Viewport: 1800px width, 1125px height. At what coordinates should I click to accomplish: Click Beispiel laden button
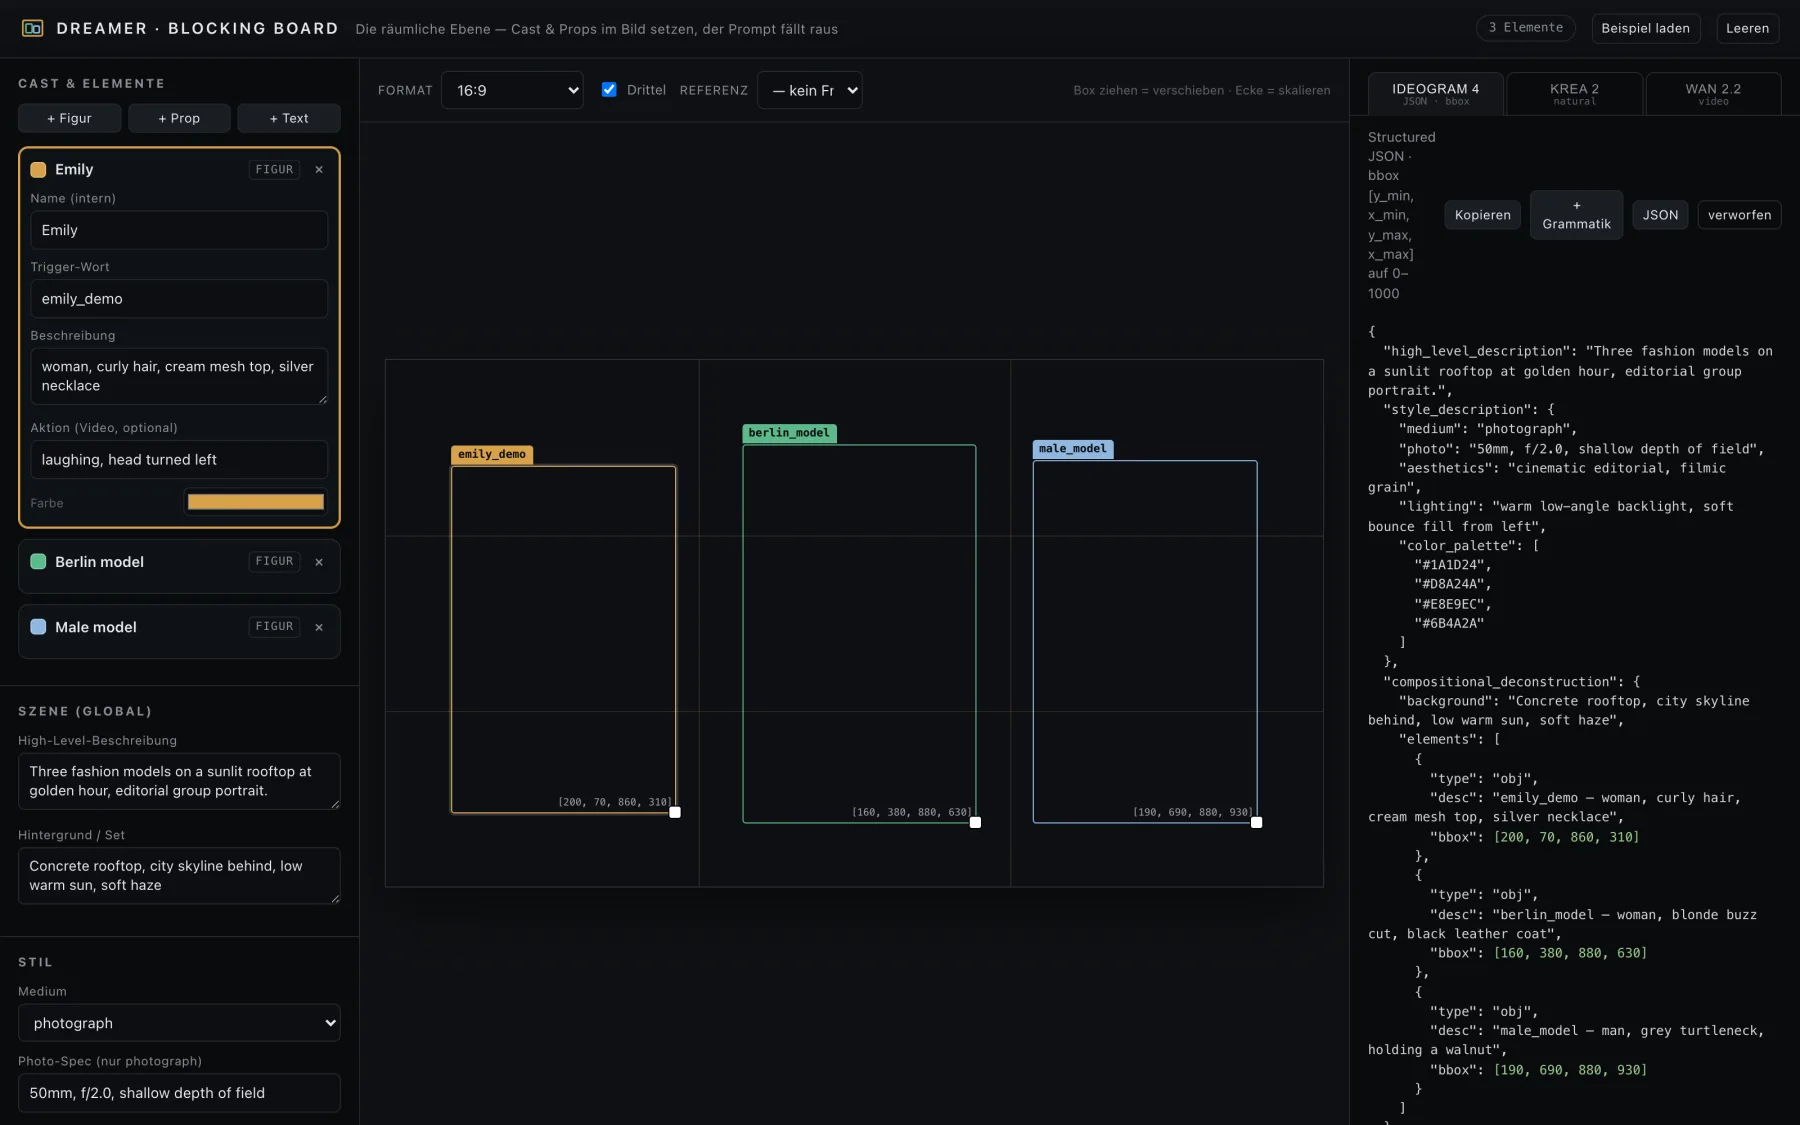pos(1645,28)
